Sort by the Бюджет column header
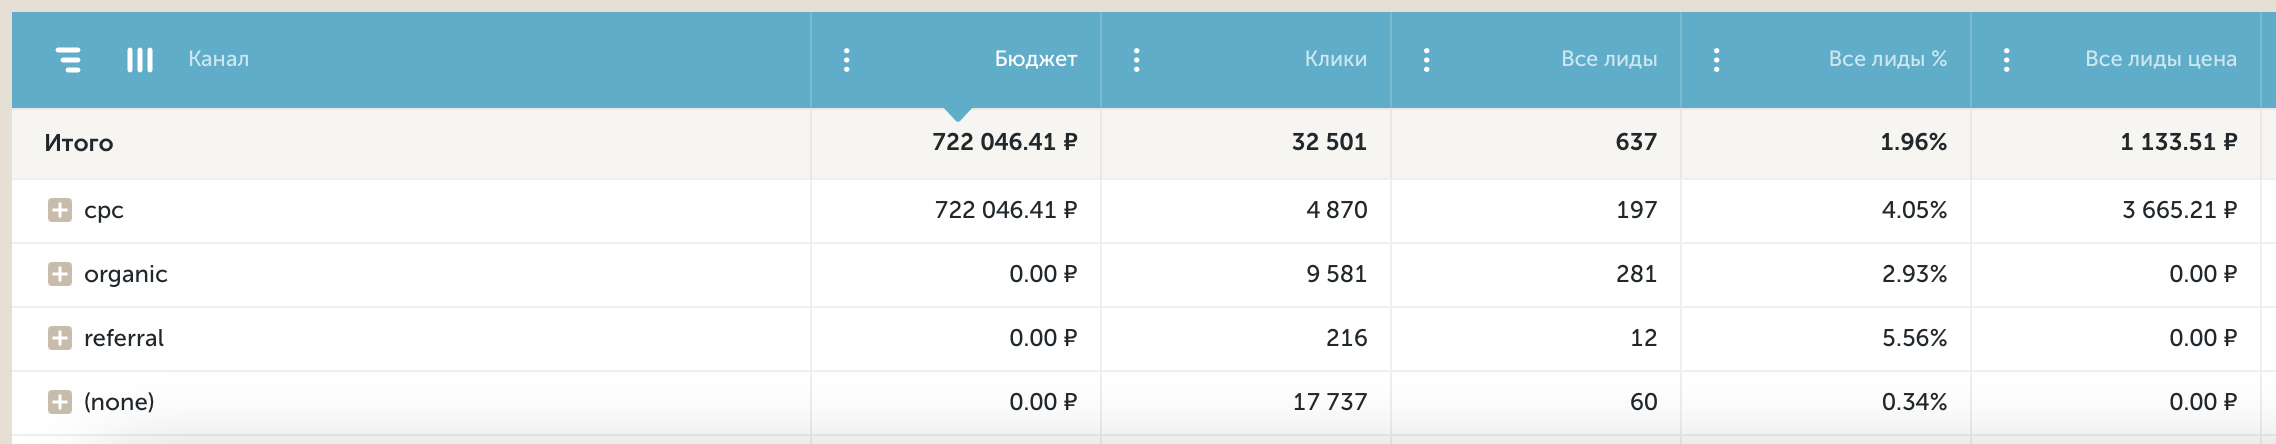The image size is (2276, 444). coord(1035,59)
